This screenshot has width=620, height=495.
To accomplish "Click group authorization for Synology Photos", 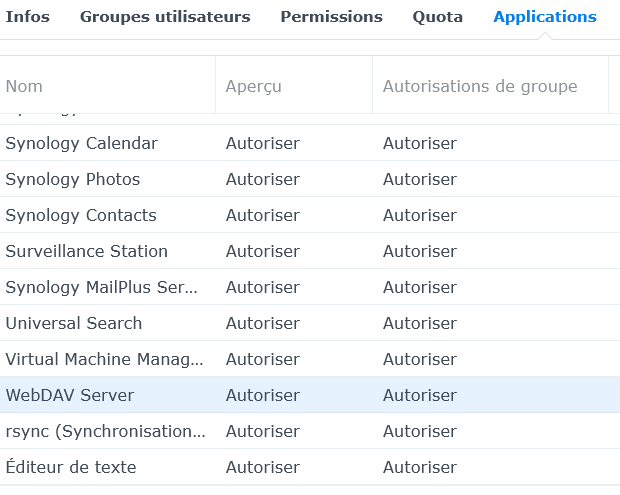I will point(420,179).
